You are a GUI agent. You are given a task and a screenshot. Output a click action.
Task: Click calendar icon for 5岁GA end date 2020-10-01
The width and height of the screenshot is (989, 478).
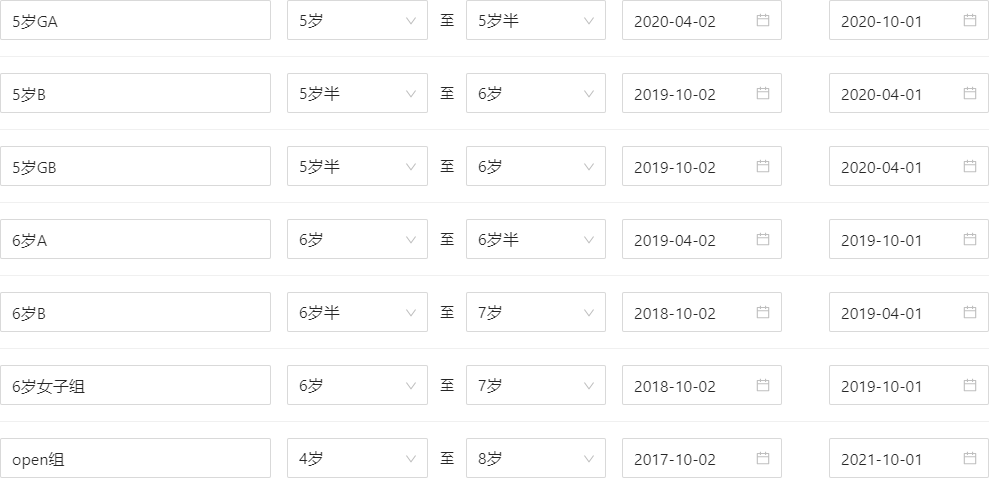pyautogui.click(x=970, y=20)
